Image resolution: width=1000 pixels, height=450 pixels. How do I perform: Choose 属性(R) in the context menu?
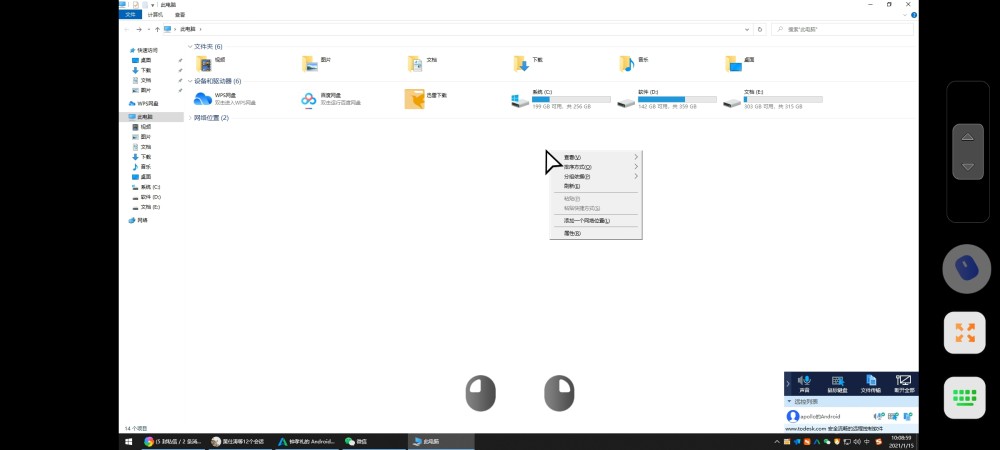point(596,233)
